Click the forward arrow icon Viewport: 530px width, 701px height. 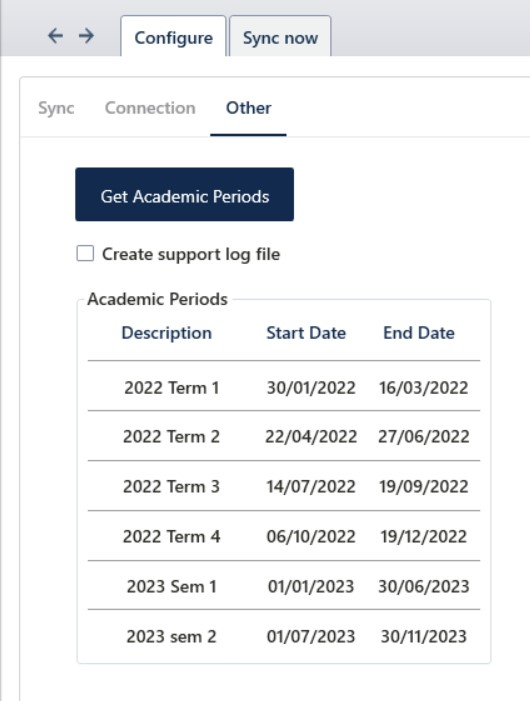click(x=86, y=36)
